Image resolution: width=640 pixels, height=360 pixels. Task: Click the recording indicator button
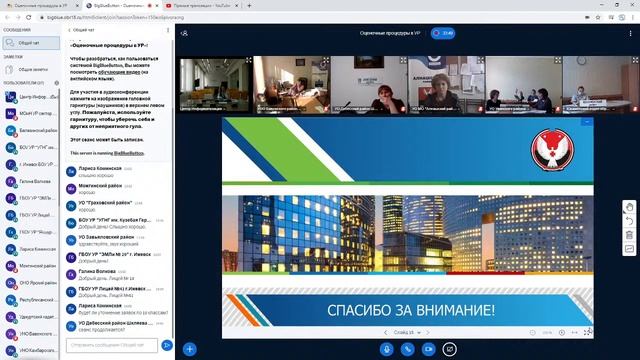(x=443, y=33)
